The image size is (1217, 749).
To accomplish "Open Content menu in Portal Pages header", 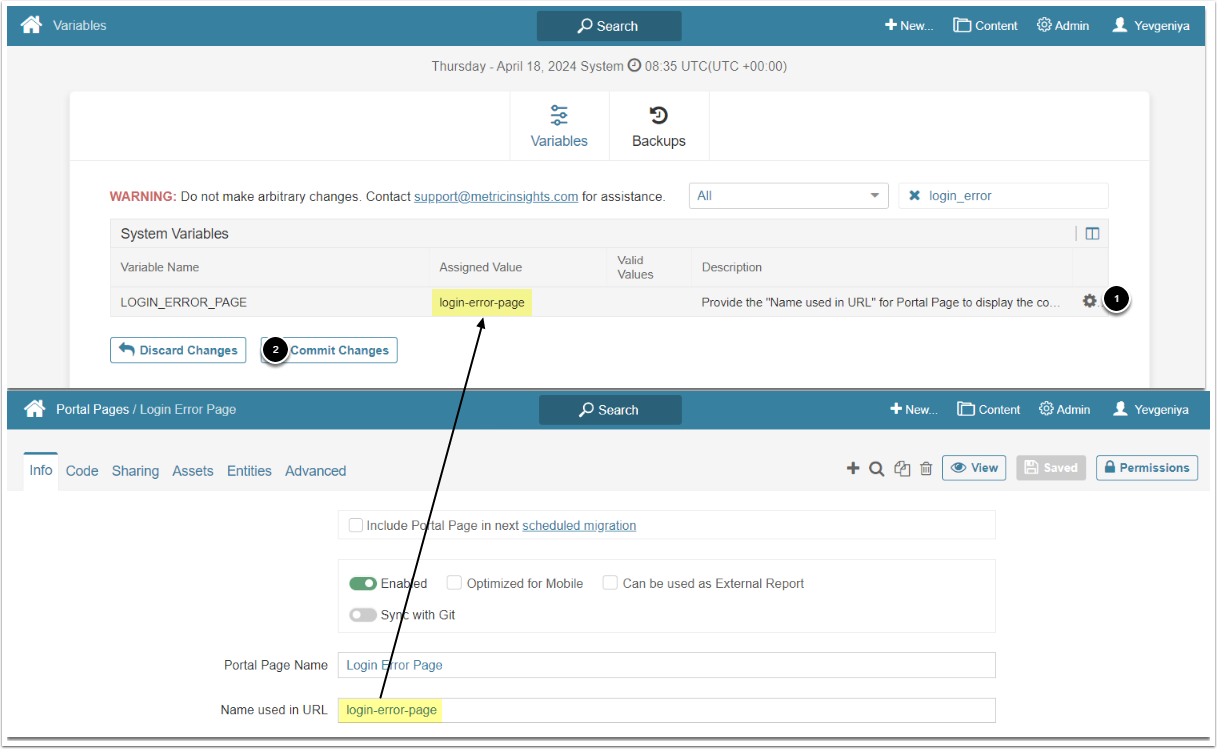I will (989, 410).
